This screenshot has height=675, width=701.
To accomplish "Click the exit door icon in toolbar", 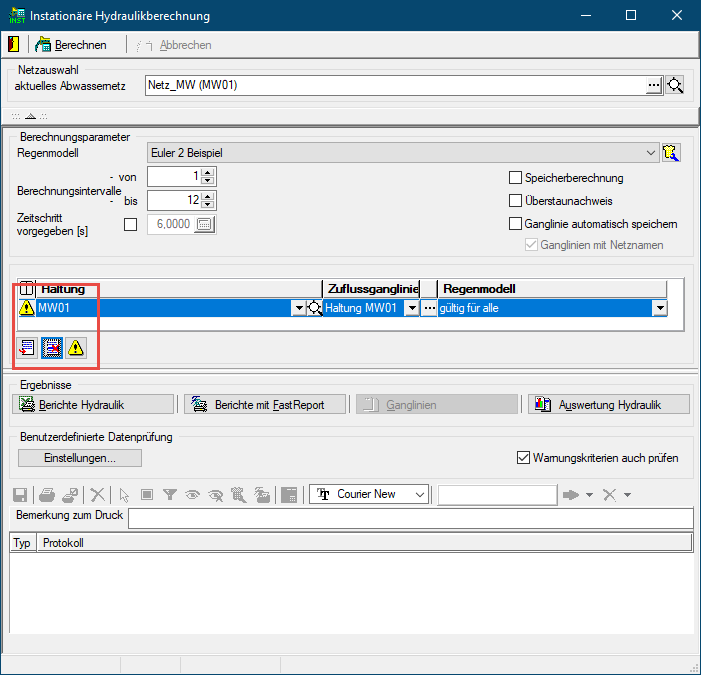I will click(13, 45).
